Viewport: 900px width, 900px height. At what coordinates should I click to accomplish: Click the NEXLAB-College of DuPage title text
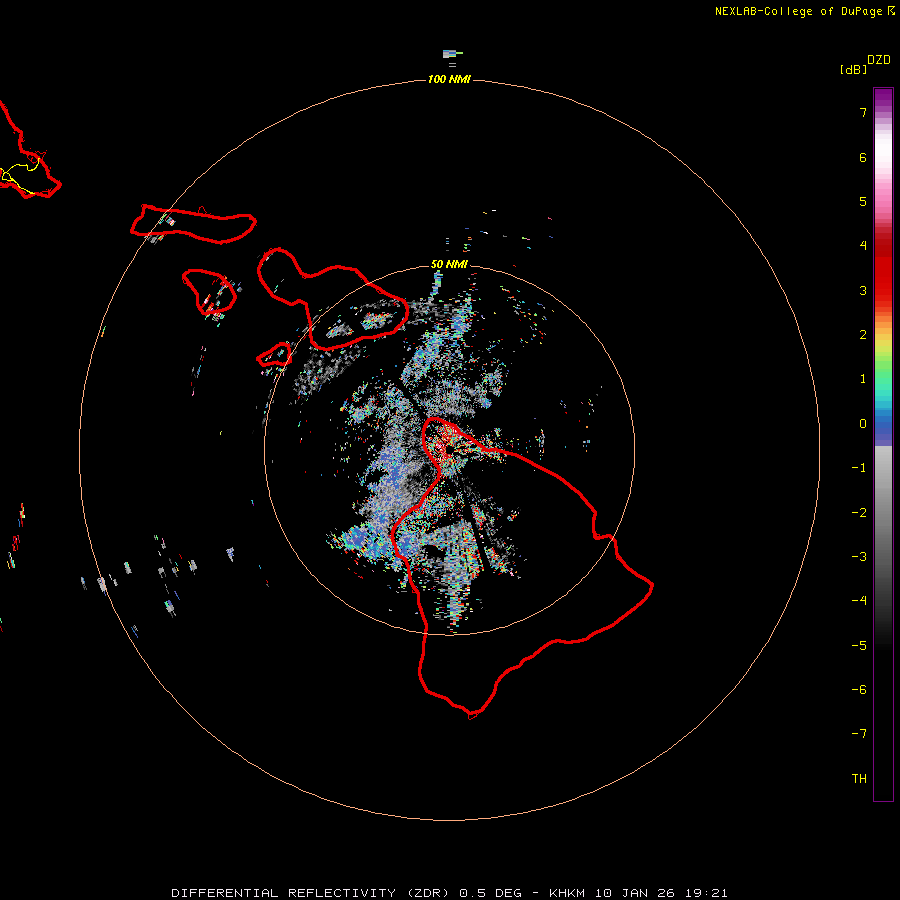tap(798, 11)
